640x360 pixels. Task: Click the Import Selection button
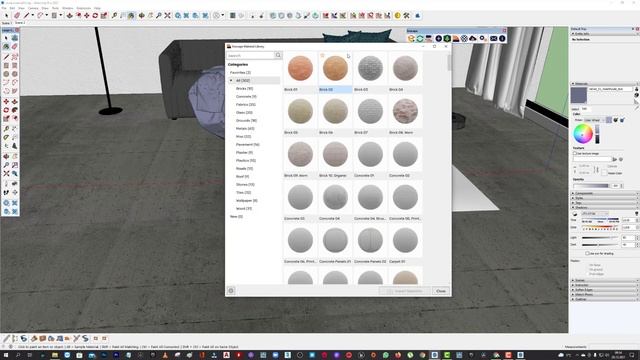404,291
